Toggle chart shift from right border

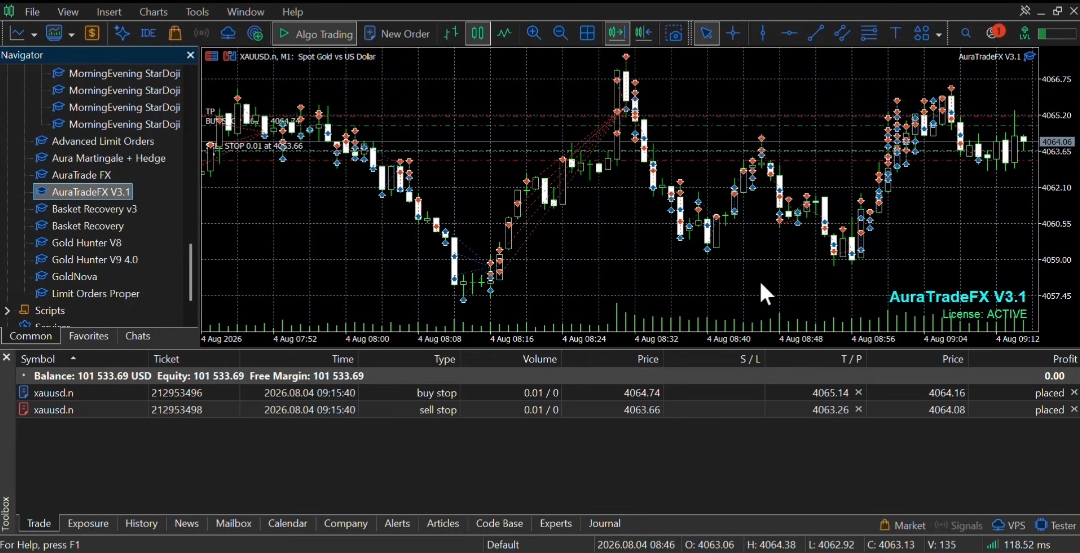tap(644, 33)
